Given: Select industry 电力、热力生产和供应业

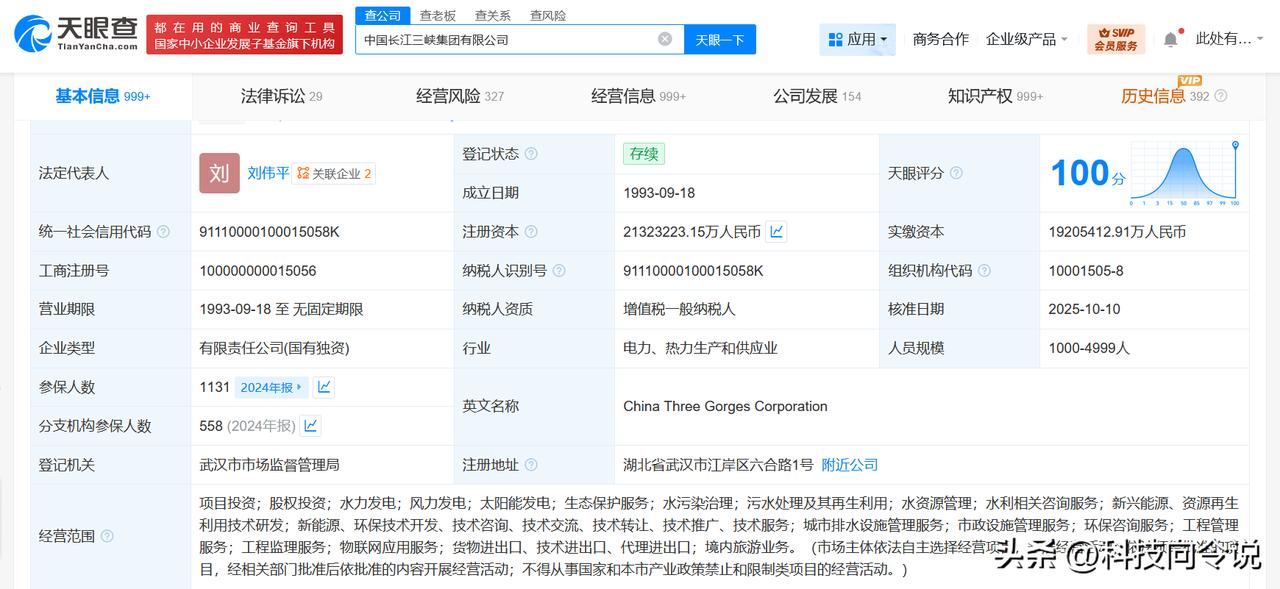Looking at the screenshot, I should (700, 349).
